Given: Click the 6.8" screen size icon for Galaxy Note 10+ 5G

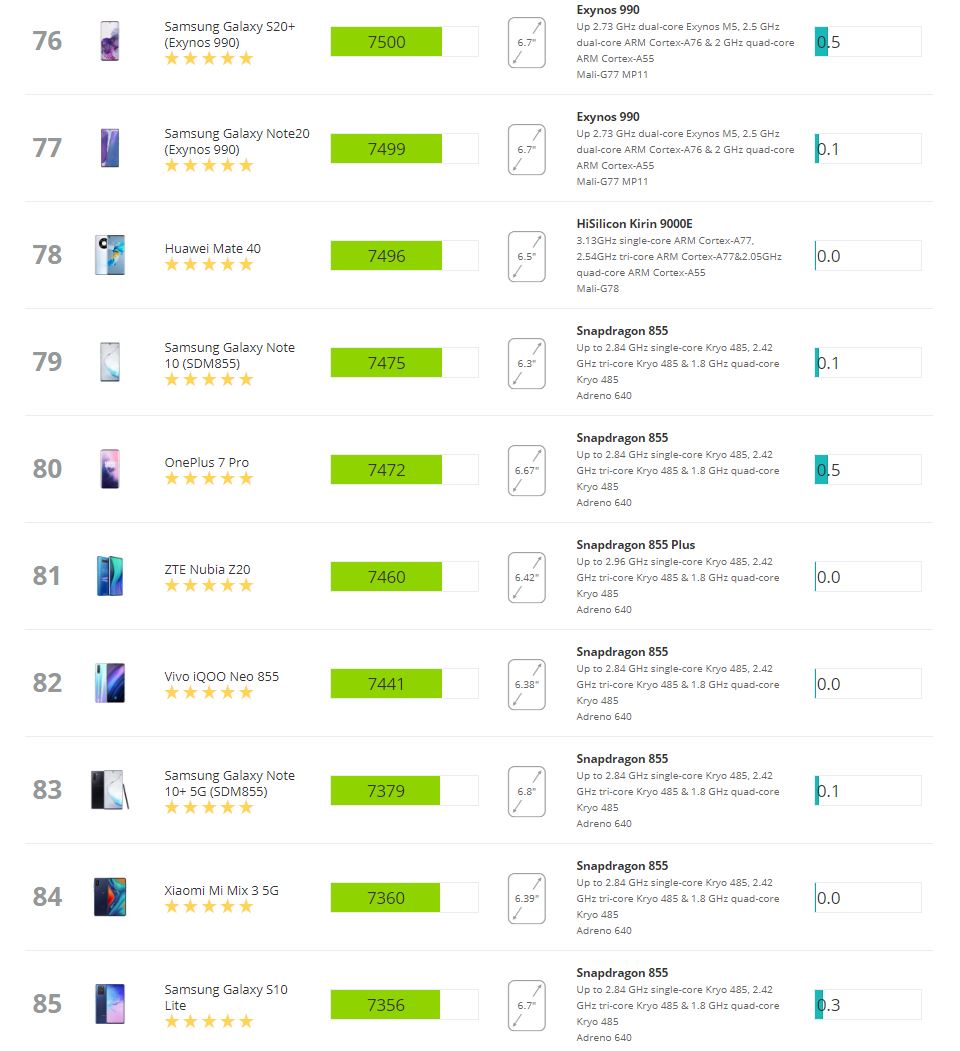Looking at the screenshot, I should click(x=526, y=792).
